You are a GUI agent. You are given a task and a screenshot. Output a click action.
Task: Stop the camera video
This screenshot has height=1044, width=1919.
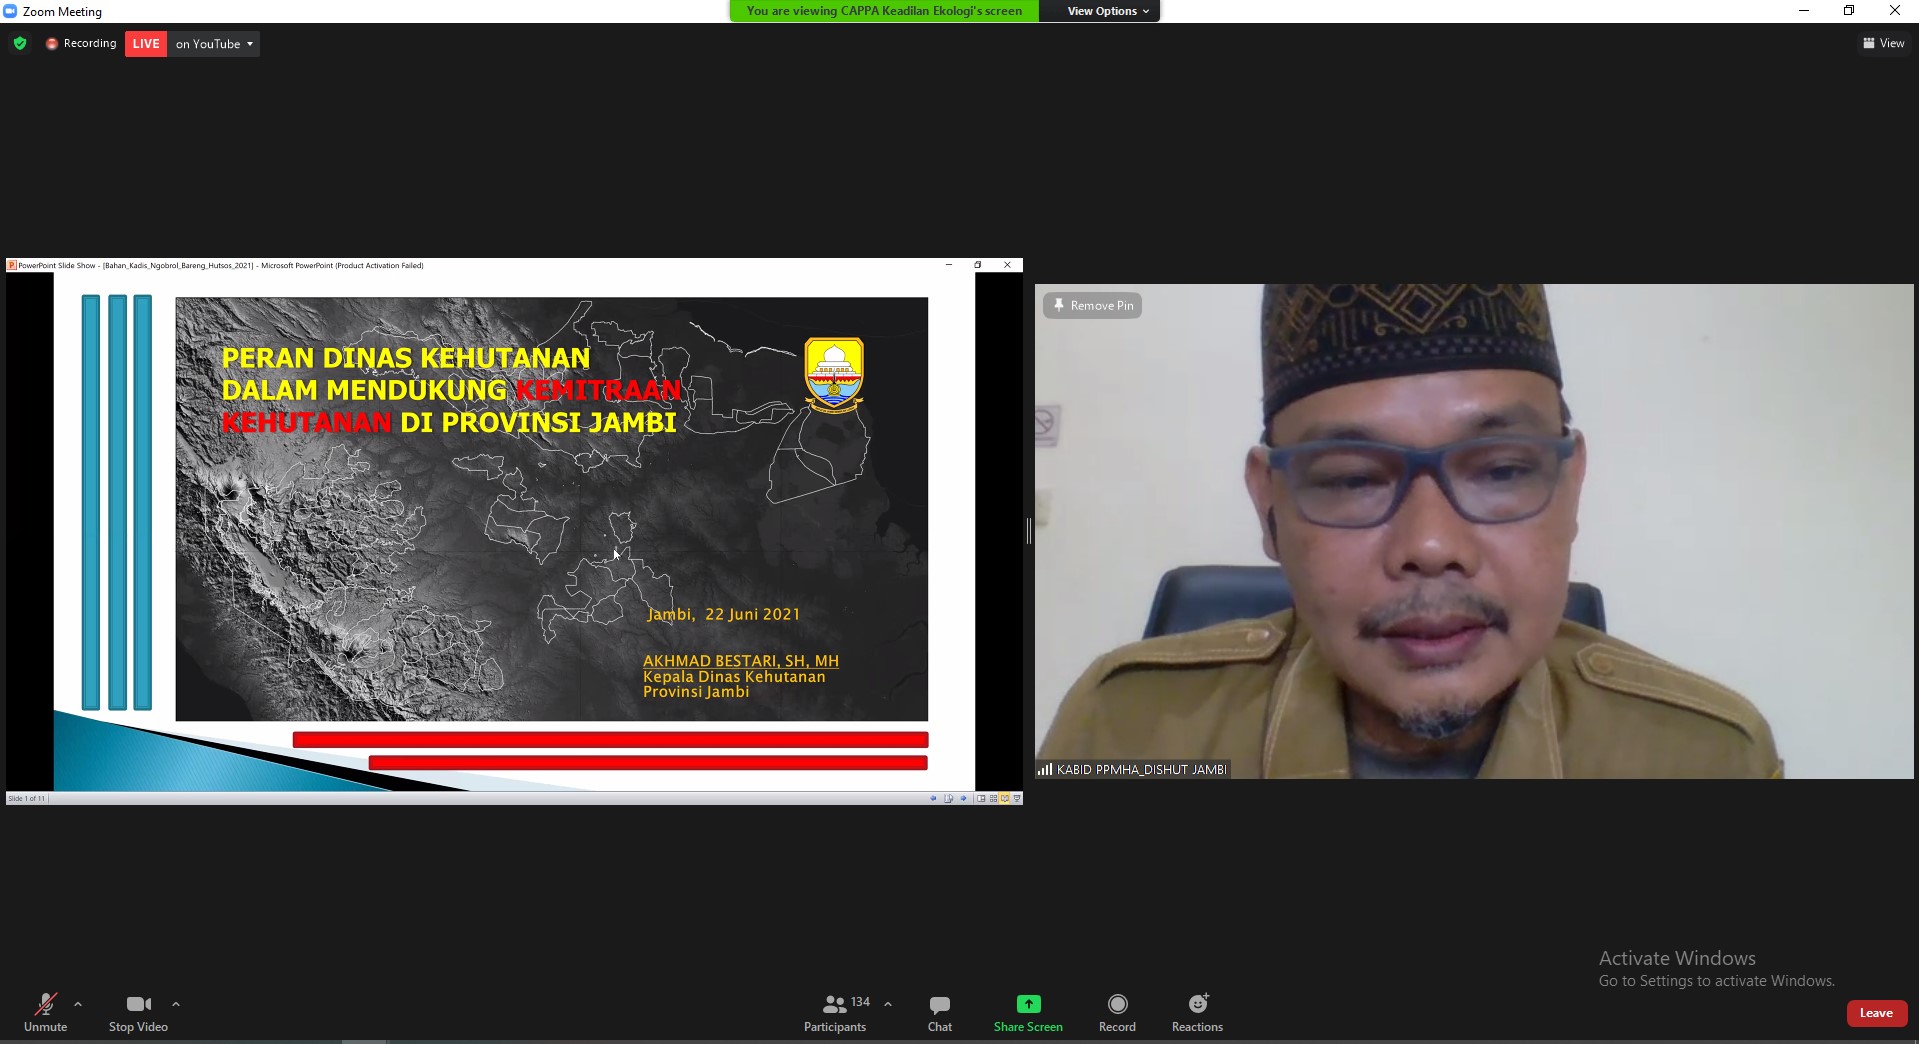click(138, 1012)
